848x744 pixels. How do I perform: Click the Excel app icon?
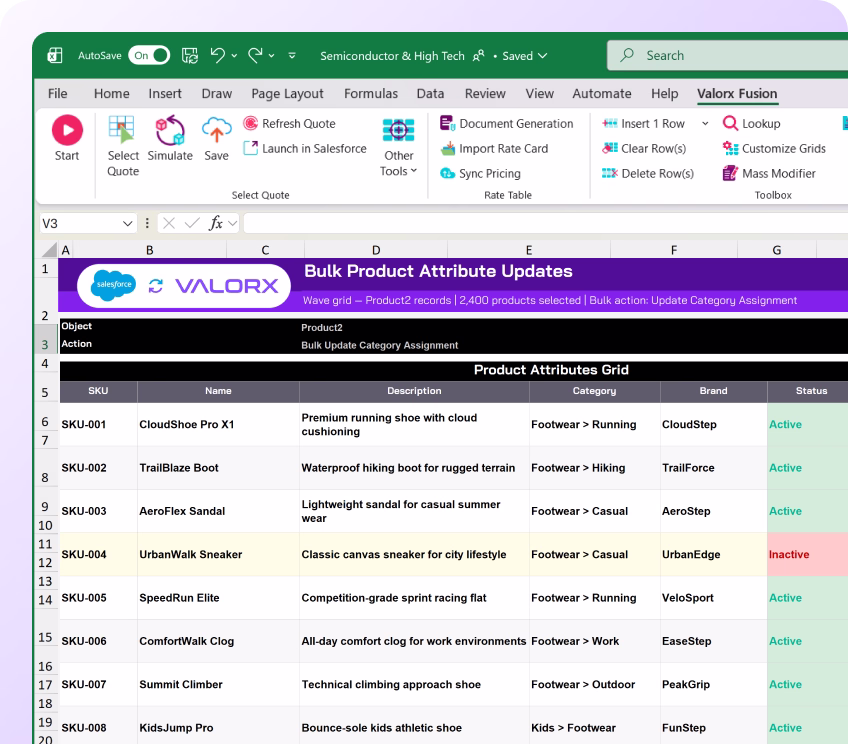click(x=55, y=55)
